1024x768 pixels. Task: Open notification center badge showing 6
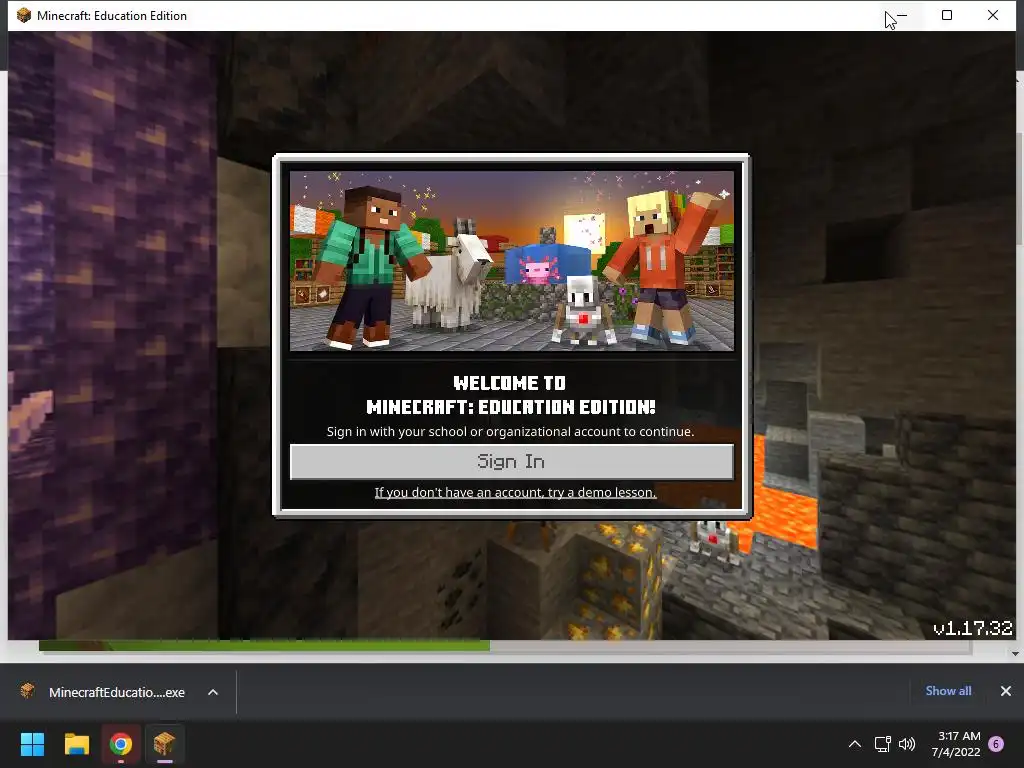tap(996, 744)
